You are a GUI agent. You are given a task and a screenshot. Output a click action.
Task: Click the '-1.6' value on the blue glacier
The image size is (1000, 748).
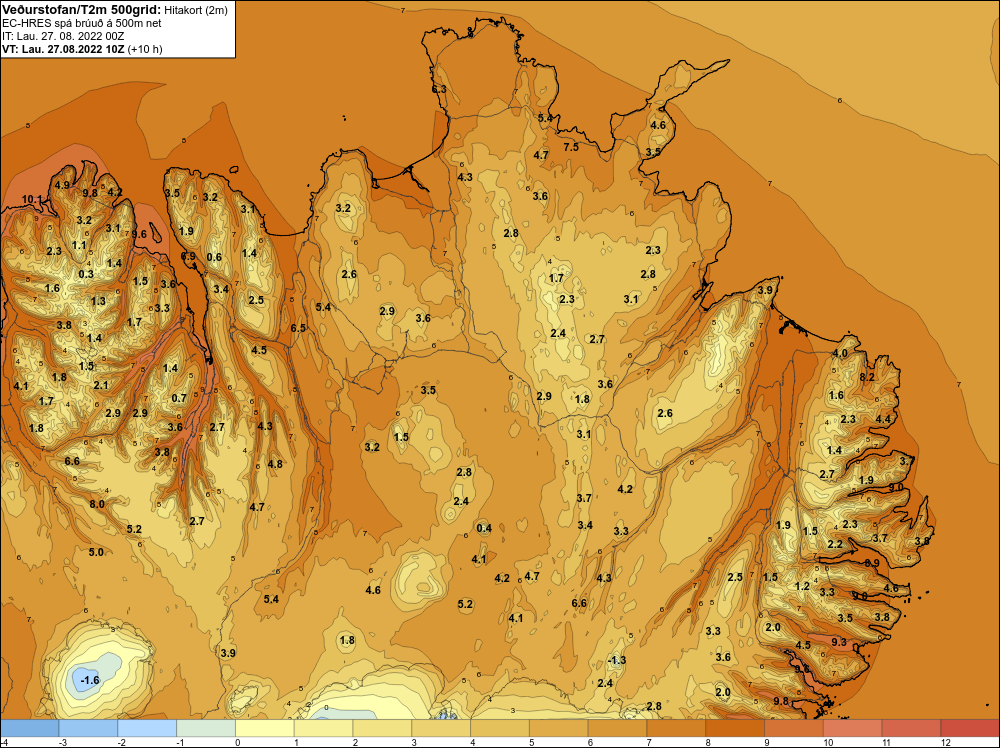[90, 680]
